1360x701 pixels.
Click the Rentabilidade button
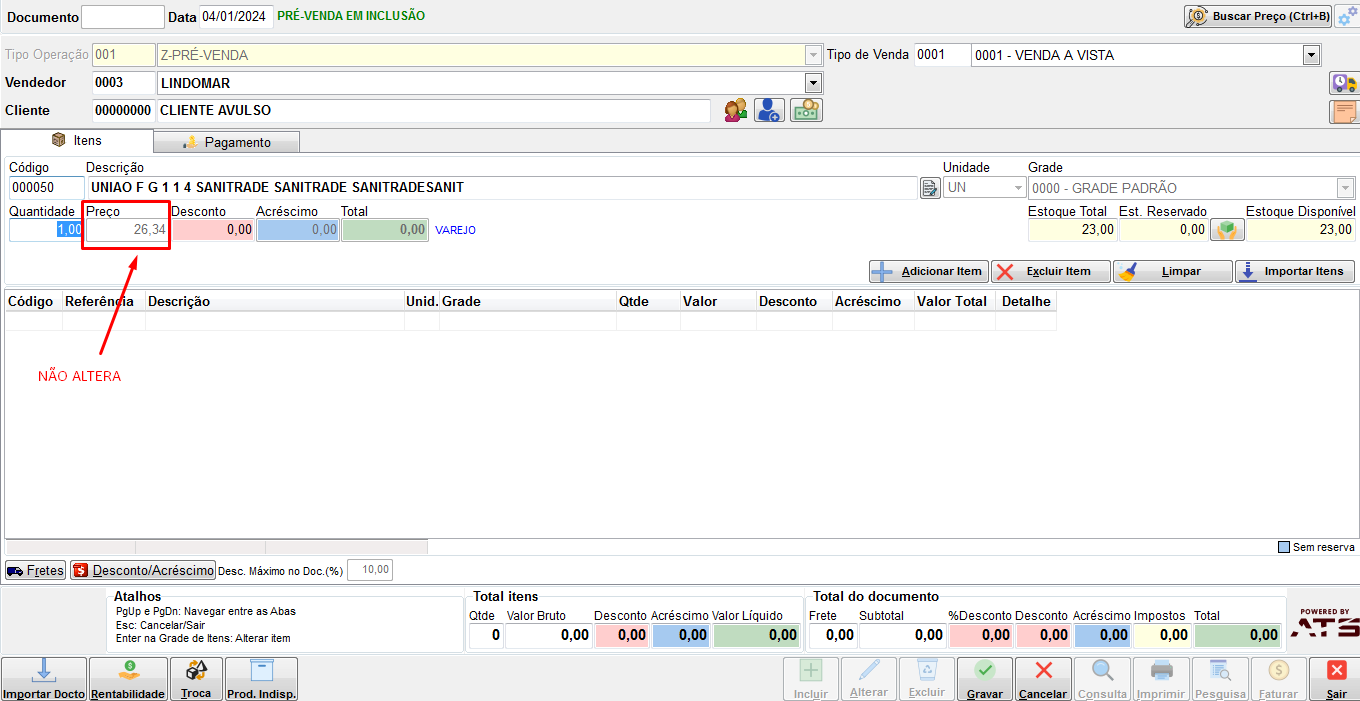click(x=128, y=679)
